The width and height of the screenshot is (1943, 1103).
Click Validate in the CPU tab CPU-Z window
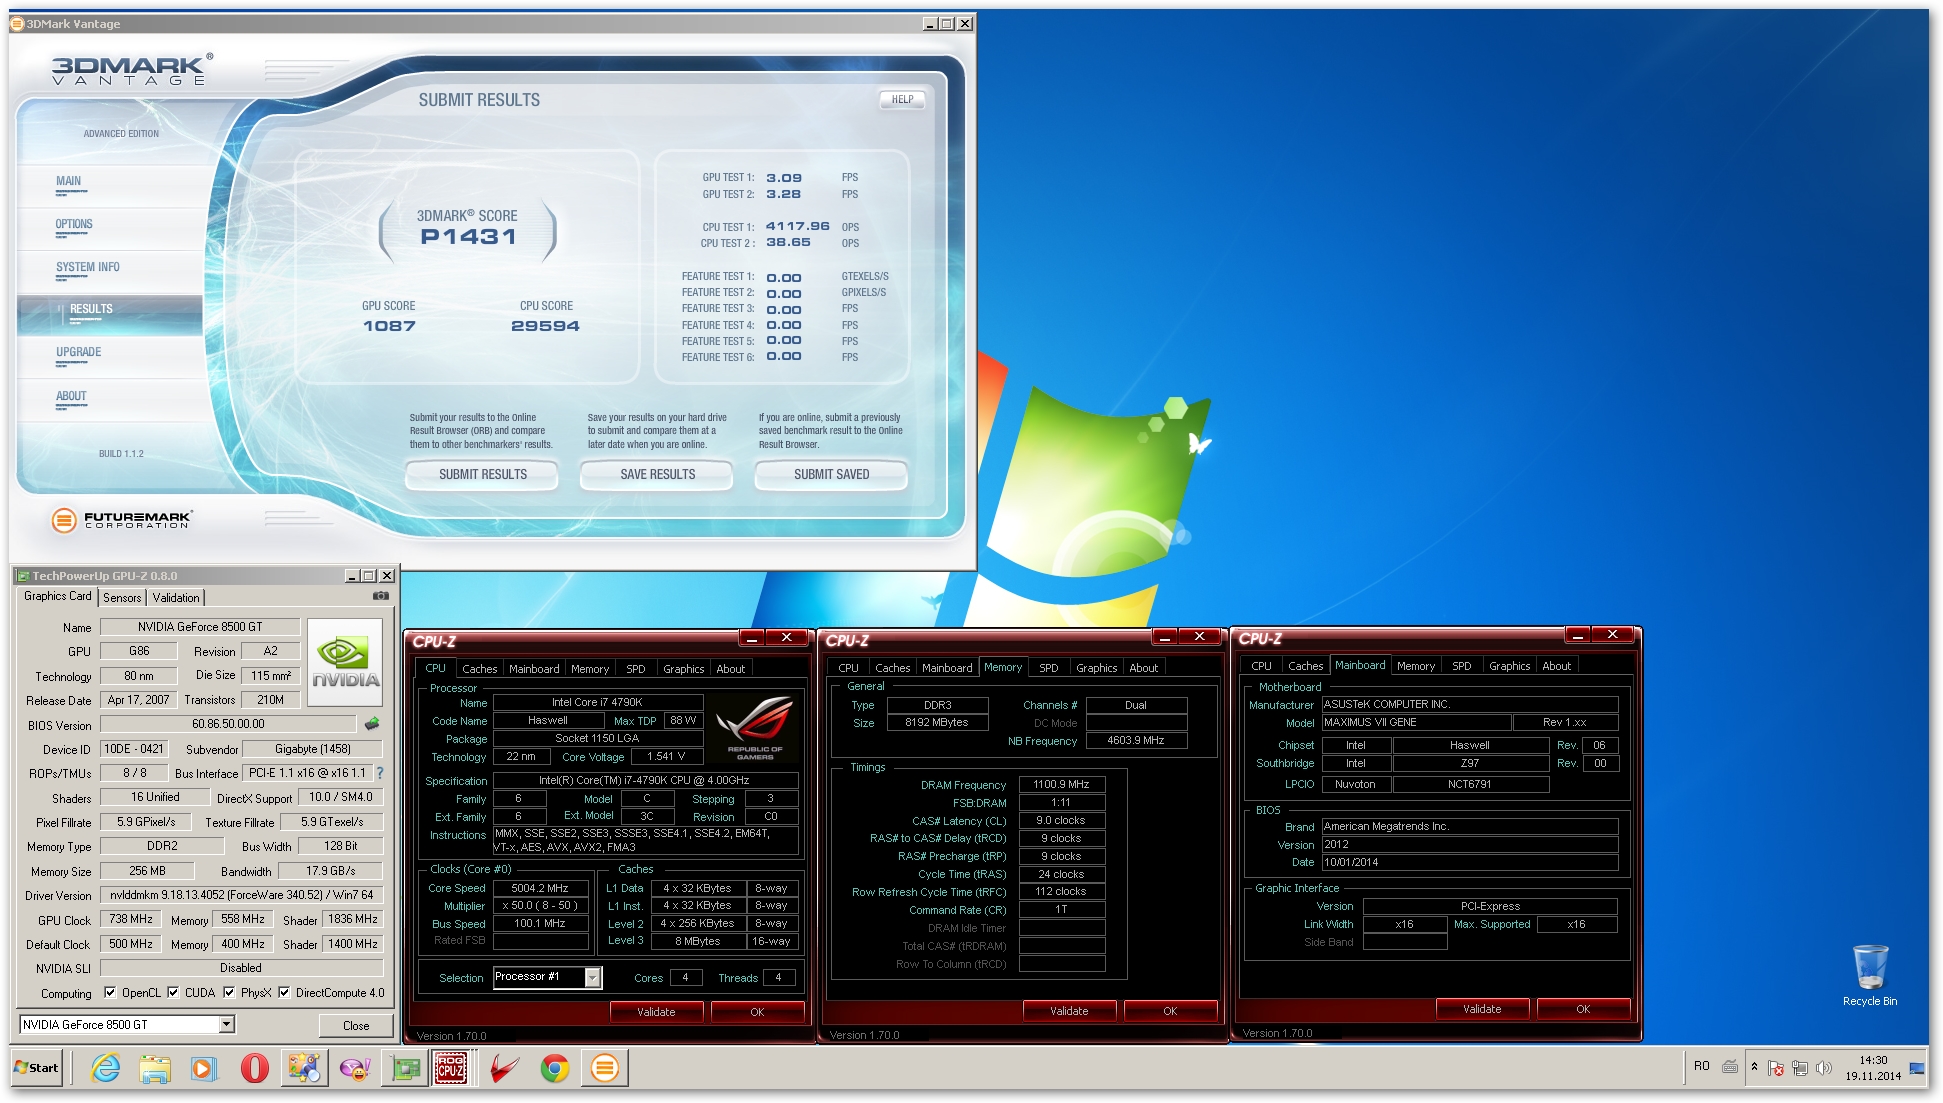[x=656, y=1012]
